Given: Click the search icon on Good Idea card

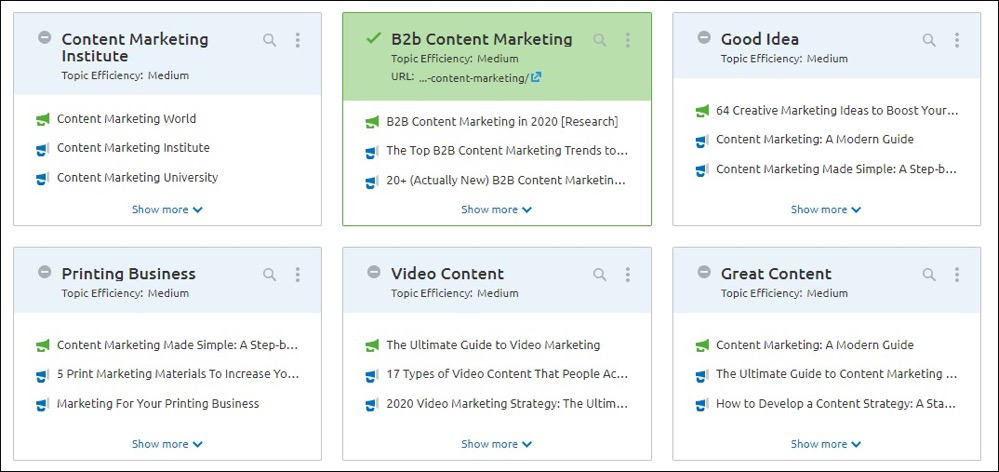Looking at the screenshot, I should point(930,40).
